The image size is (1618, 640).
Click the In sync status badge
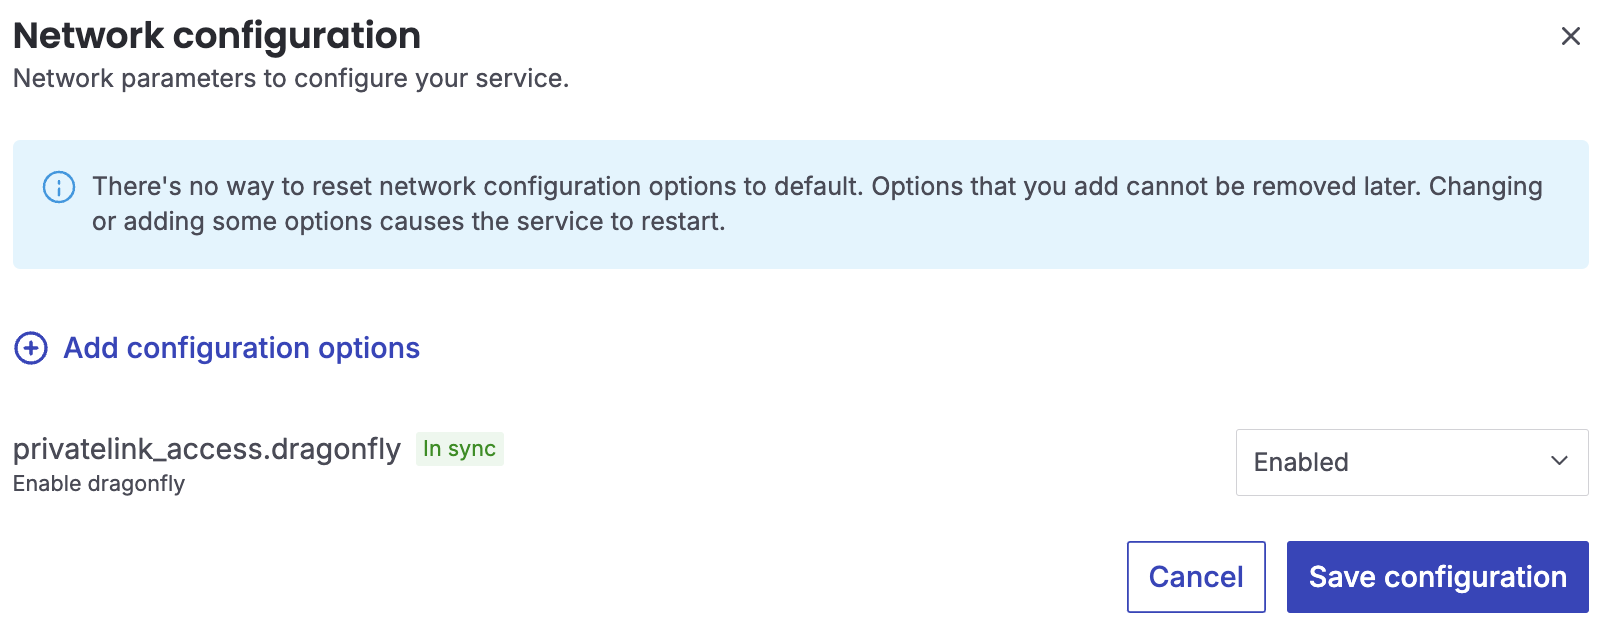point(459,449)
